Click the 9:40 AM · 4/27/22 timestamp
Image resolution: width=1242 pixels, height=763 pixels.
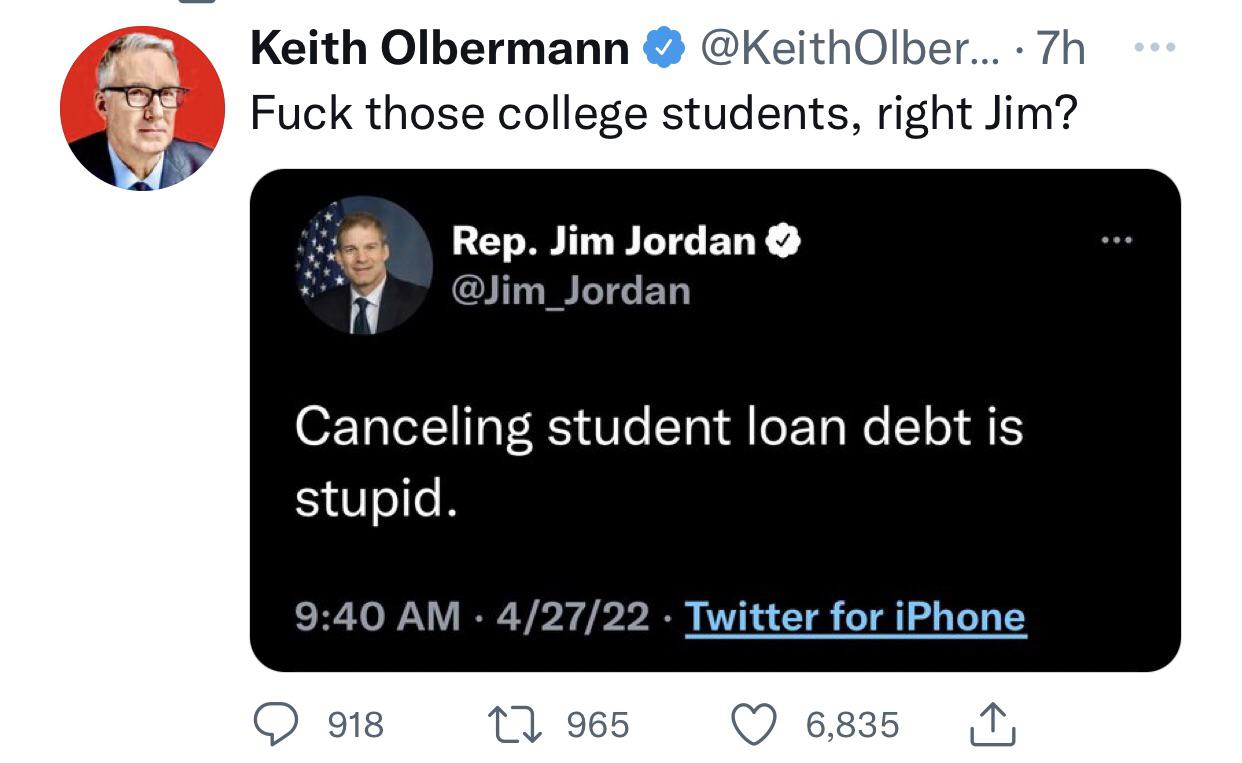pyautogui.click(x=473, y=616)
